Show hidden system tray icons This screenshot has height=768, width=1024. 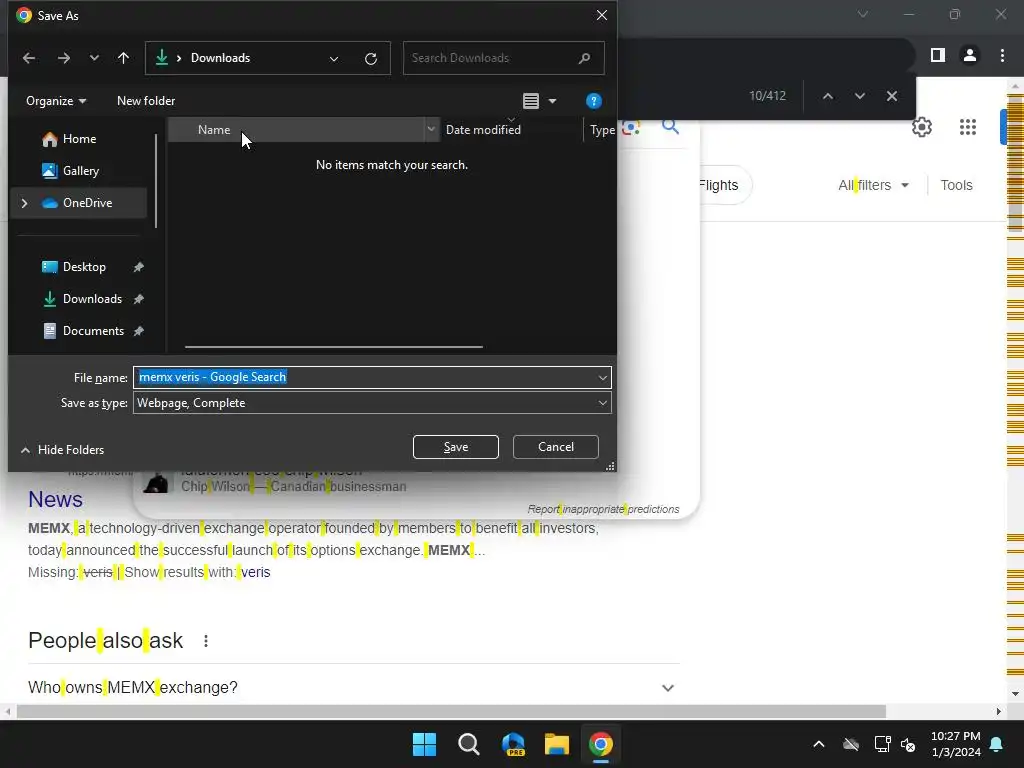tap(818, 744)
